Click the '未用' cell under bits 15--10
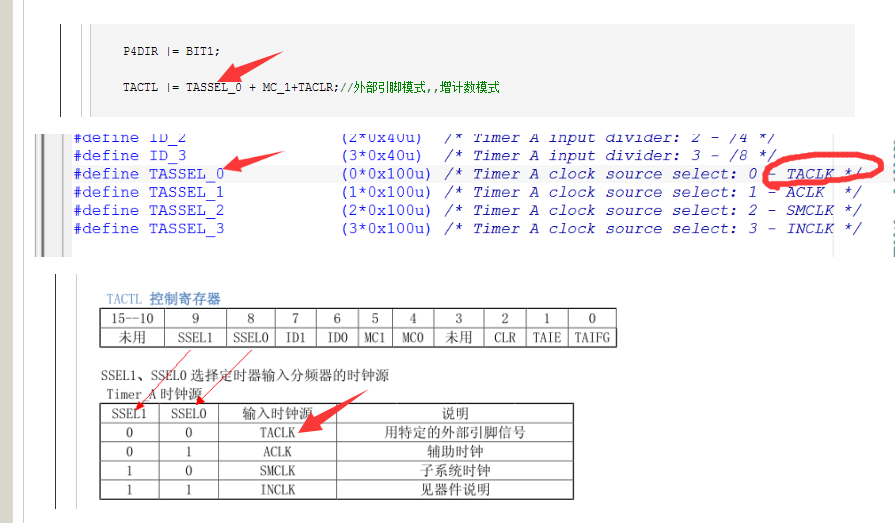The width and height of the screenshot is (895, 523). coord(132,337)
